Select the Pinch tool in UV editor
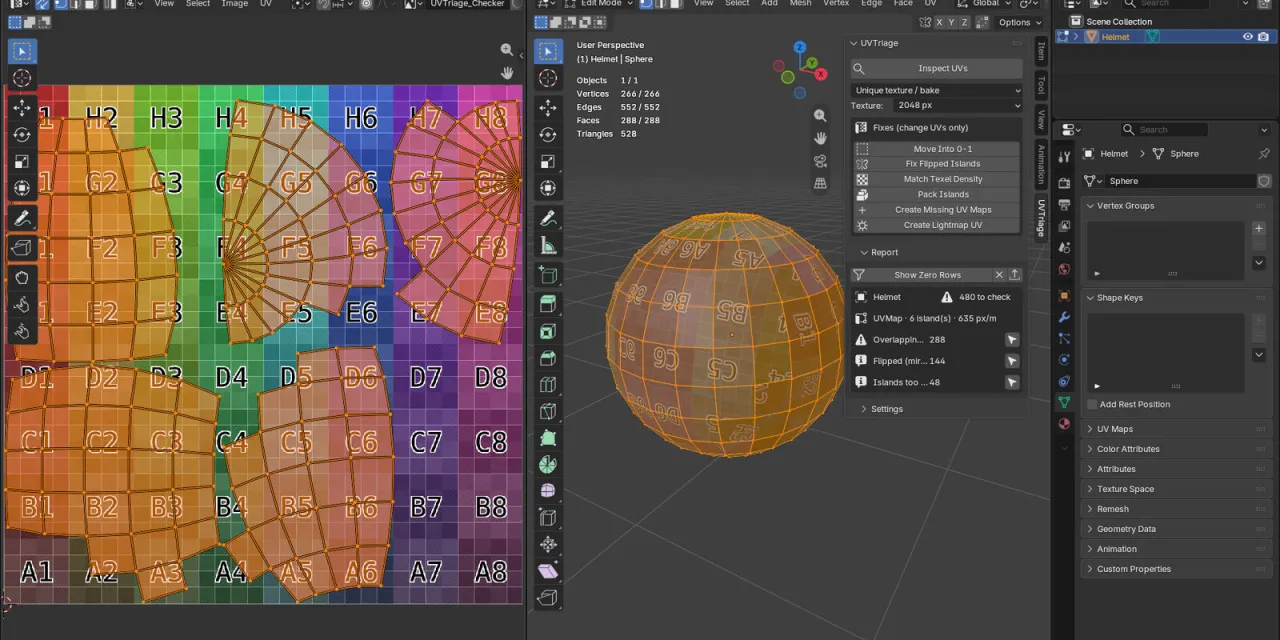Image resolution: width=1280 pixels, height=640 pixels. pos(22,331)
